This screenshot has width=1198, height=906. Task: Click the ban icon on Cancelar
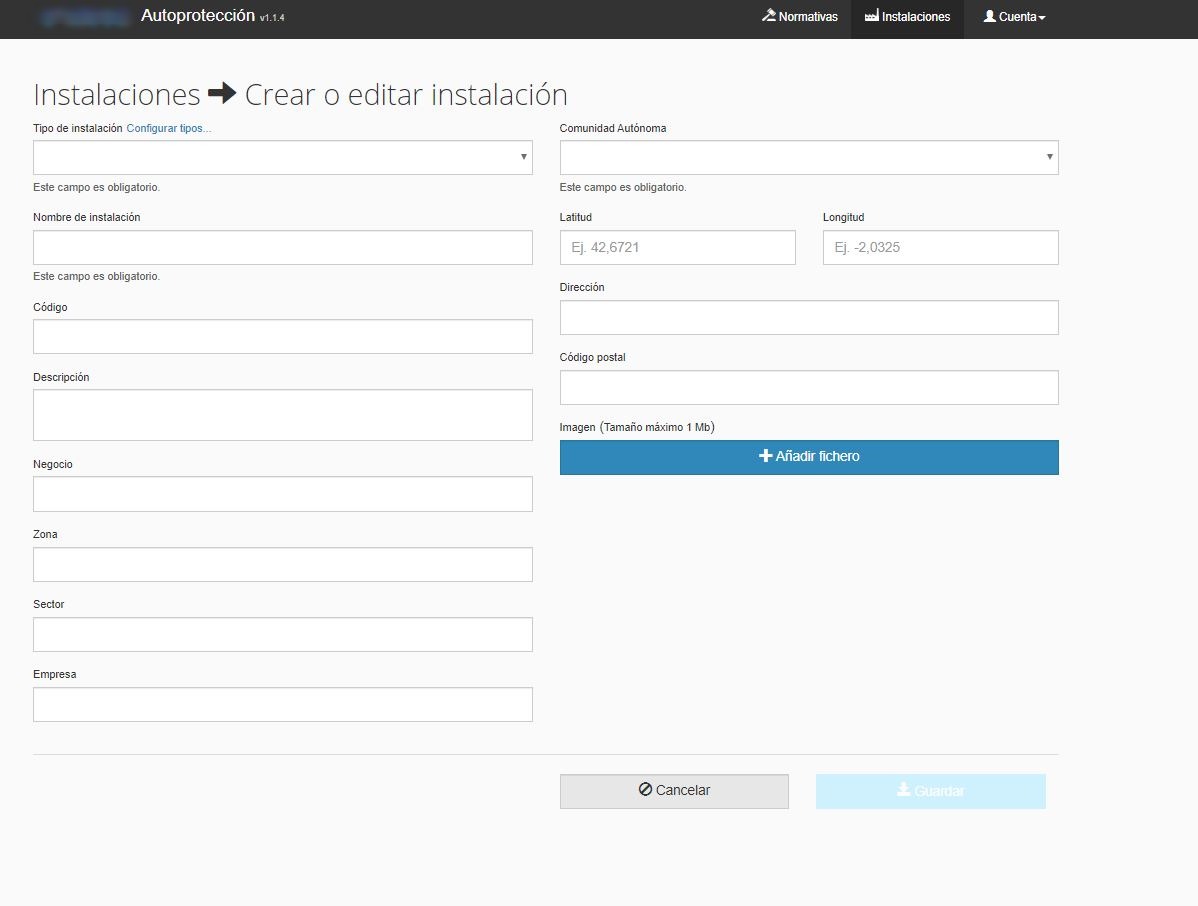645,790
